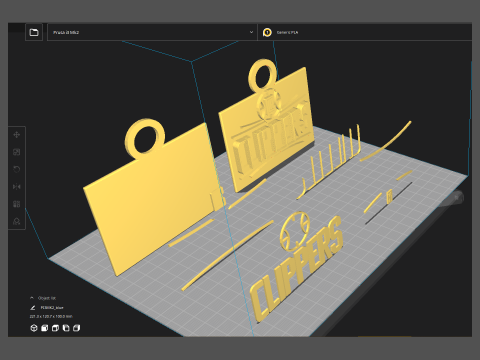
Task: Select the Scale tool
Action: pyautogui.click(x=17, y=152)
